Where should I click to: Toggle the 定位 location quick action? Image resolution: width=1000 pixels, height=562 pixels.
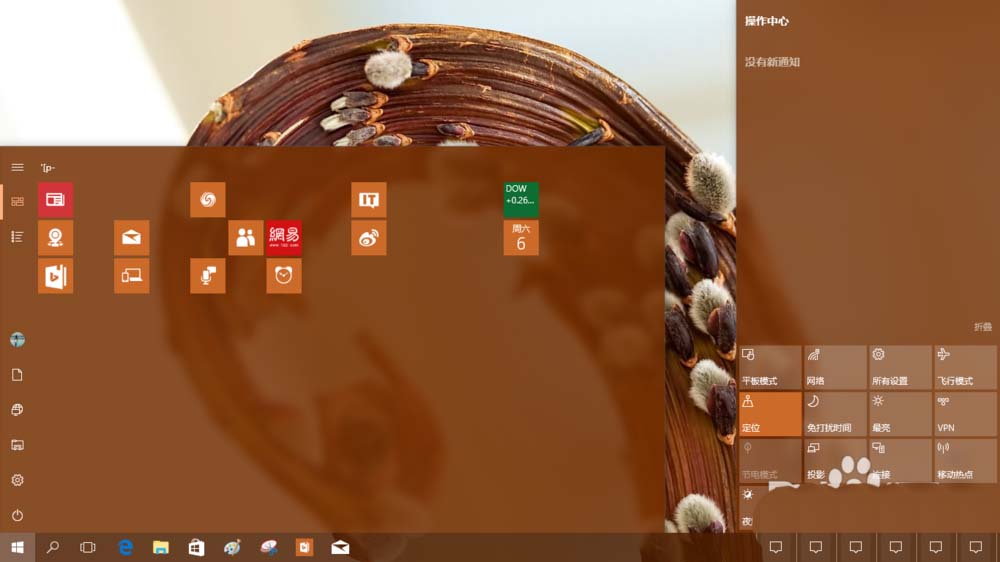click(770, 414)
